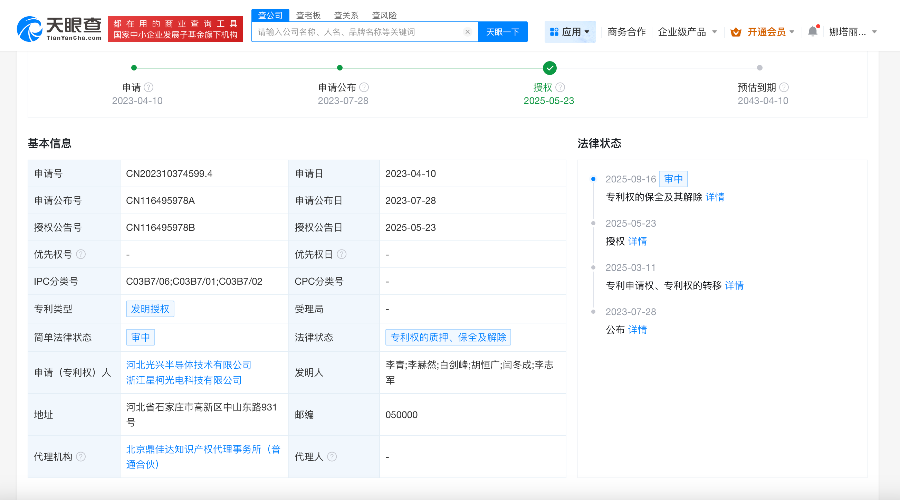Click the notification bell icon
Image resolution: width=900 pixels, height=500 pixels.
click(813, 31)
